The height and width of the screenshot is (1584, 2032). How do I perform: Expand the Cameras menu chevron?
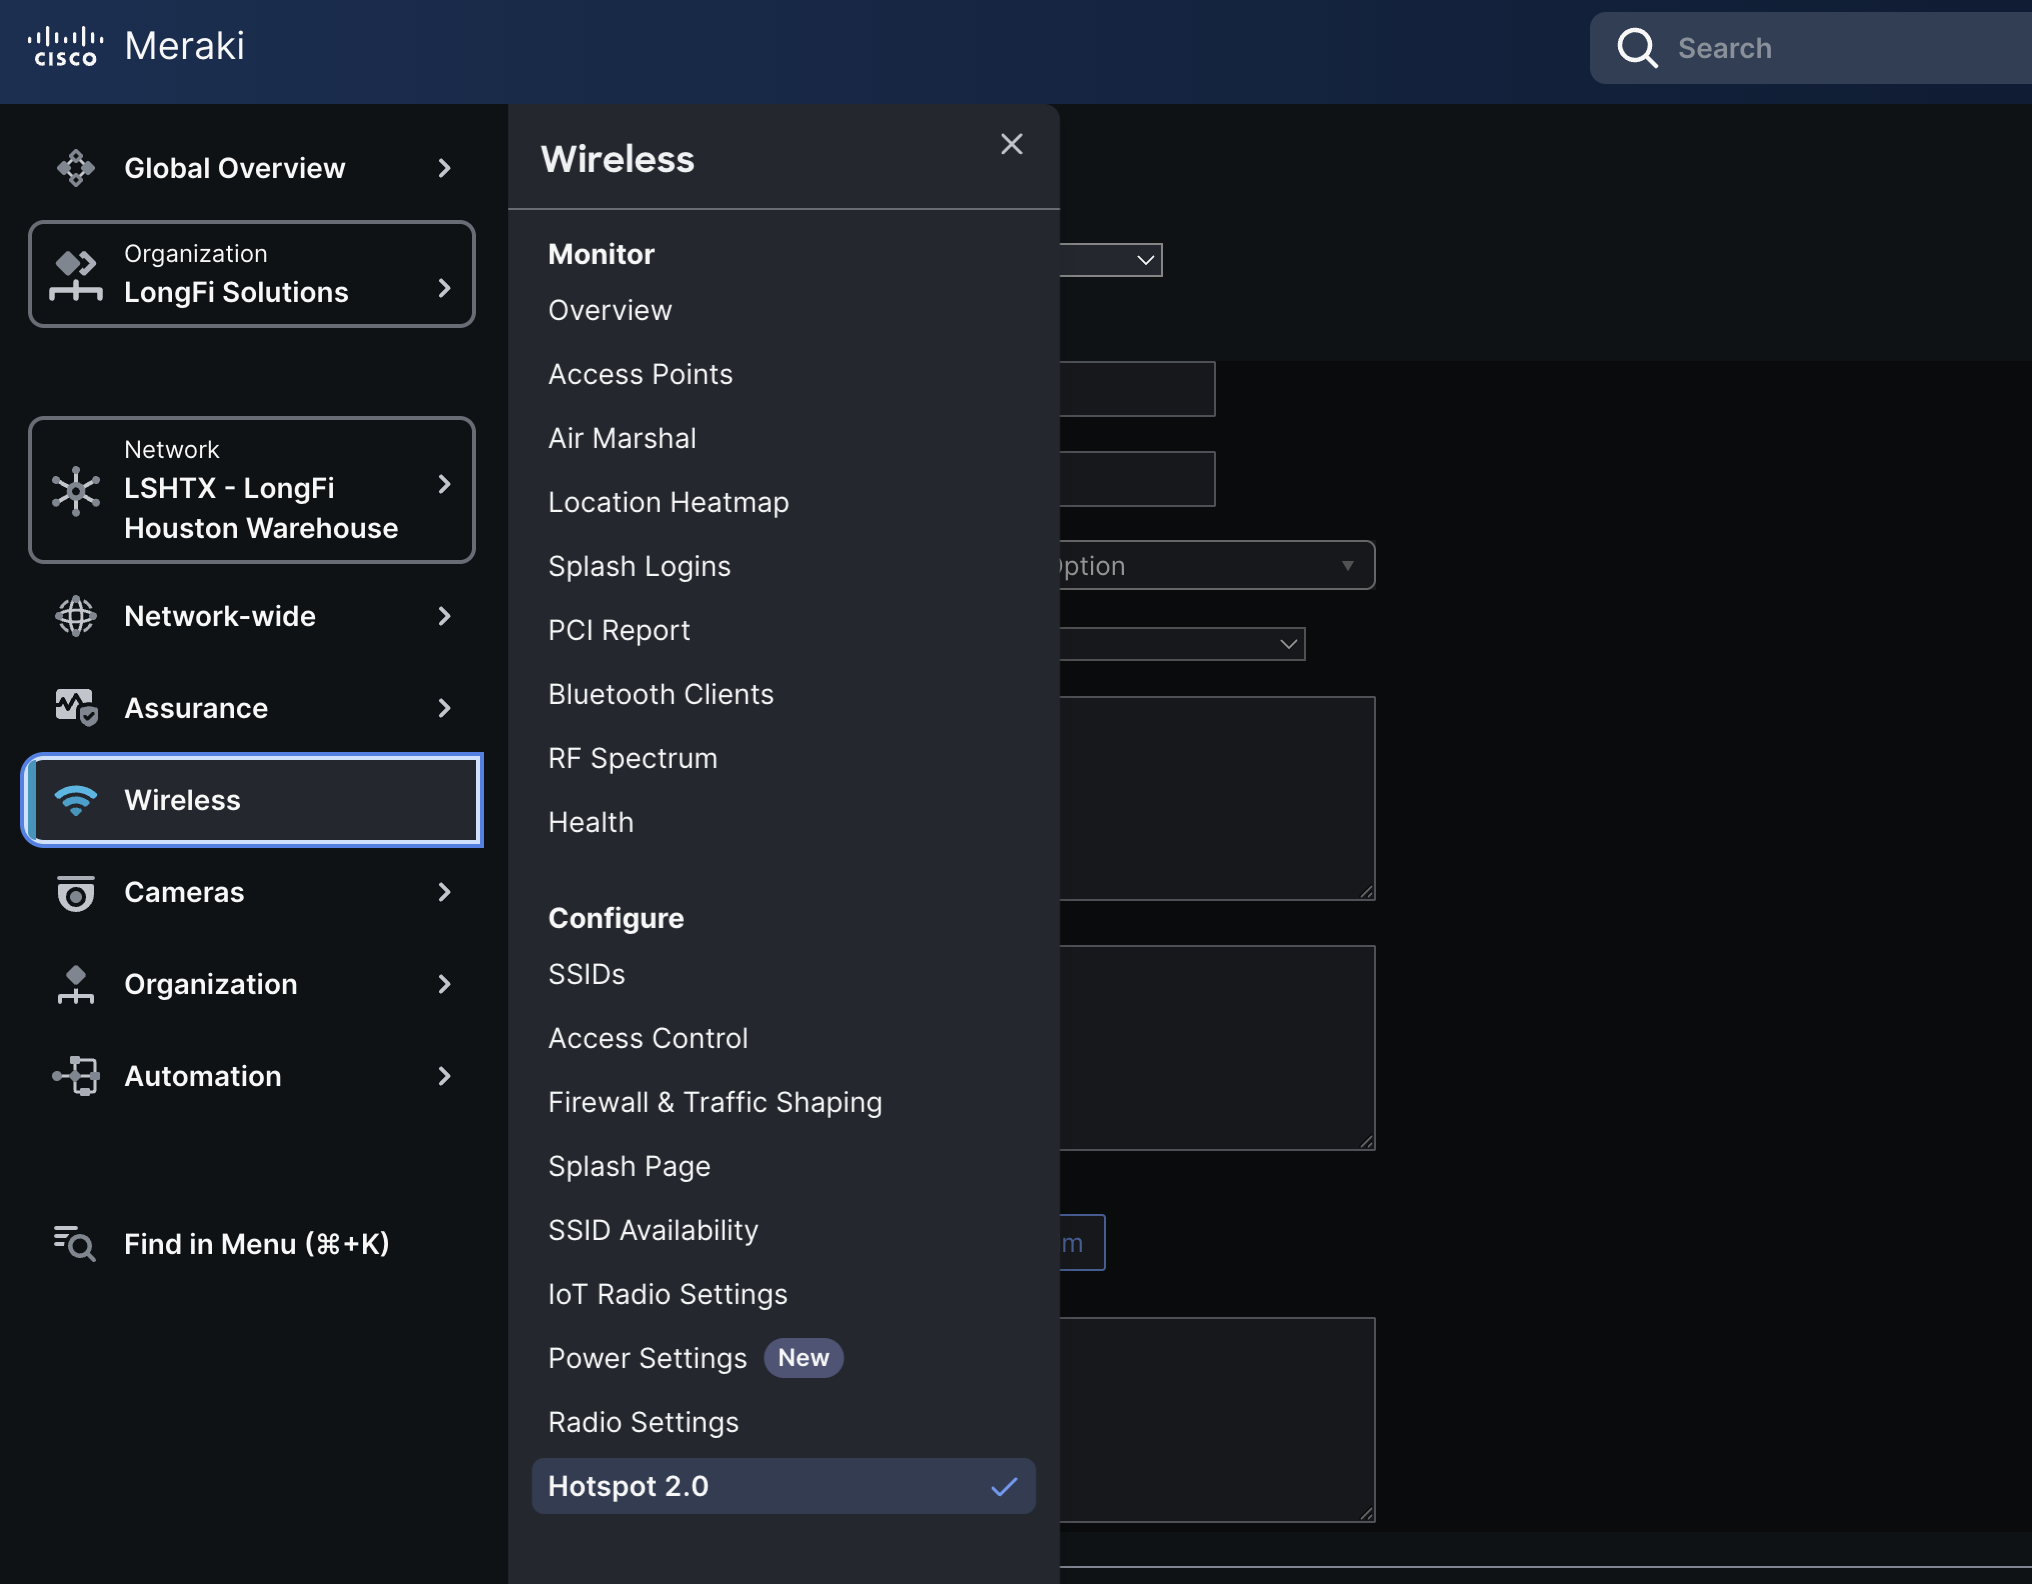[x=445, y=892]
